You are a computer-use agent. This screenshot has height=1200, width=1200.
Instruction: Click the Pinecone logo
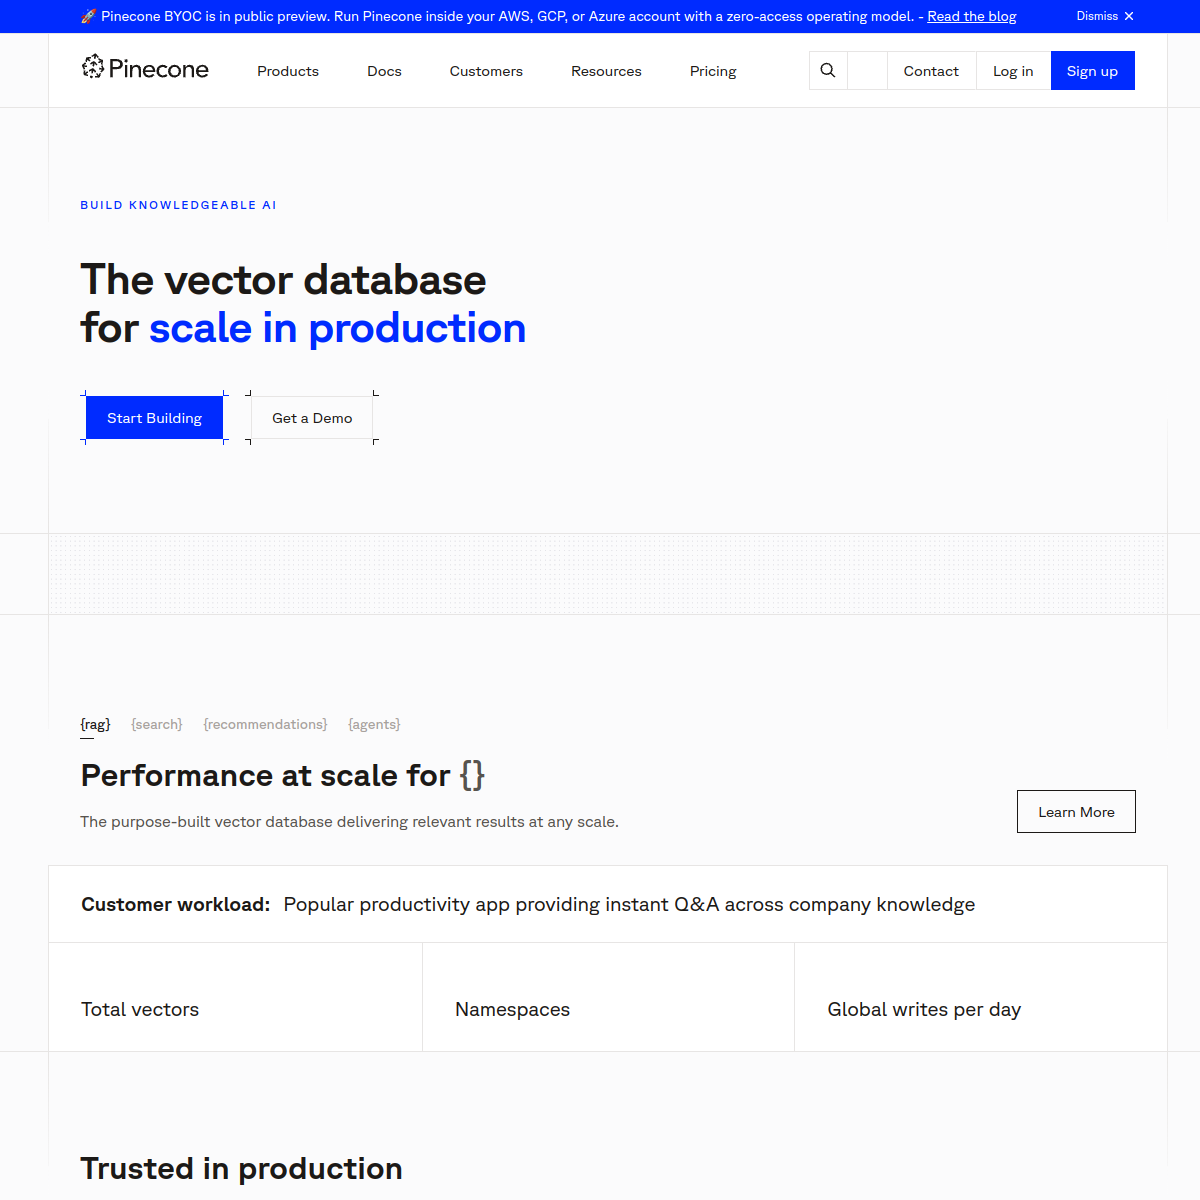(145, 68)
